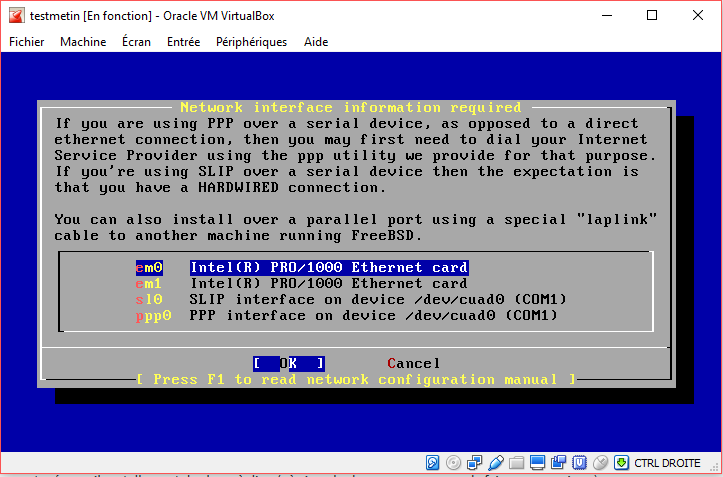Click the hard disk activity icon
723x477 pixels.
click(433, 462)
